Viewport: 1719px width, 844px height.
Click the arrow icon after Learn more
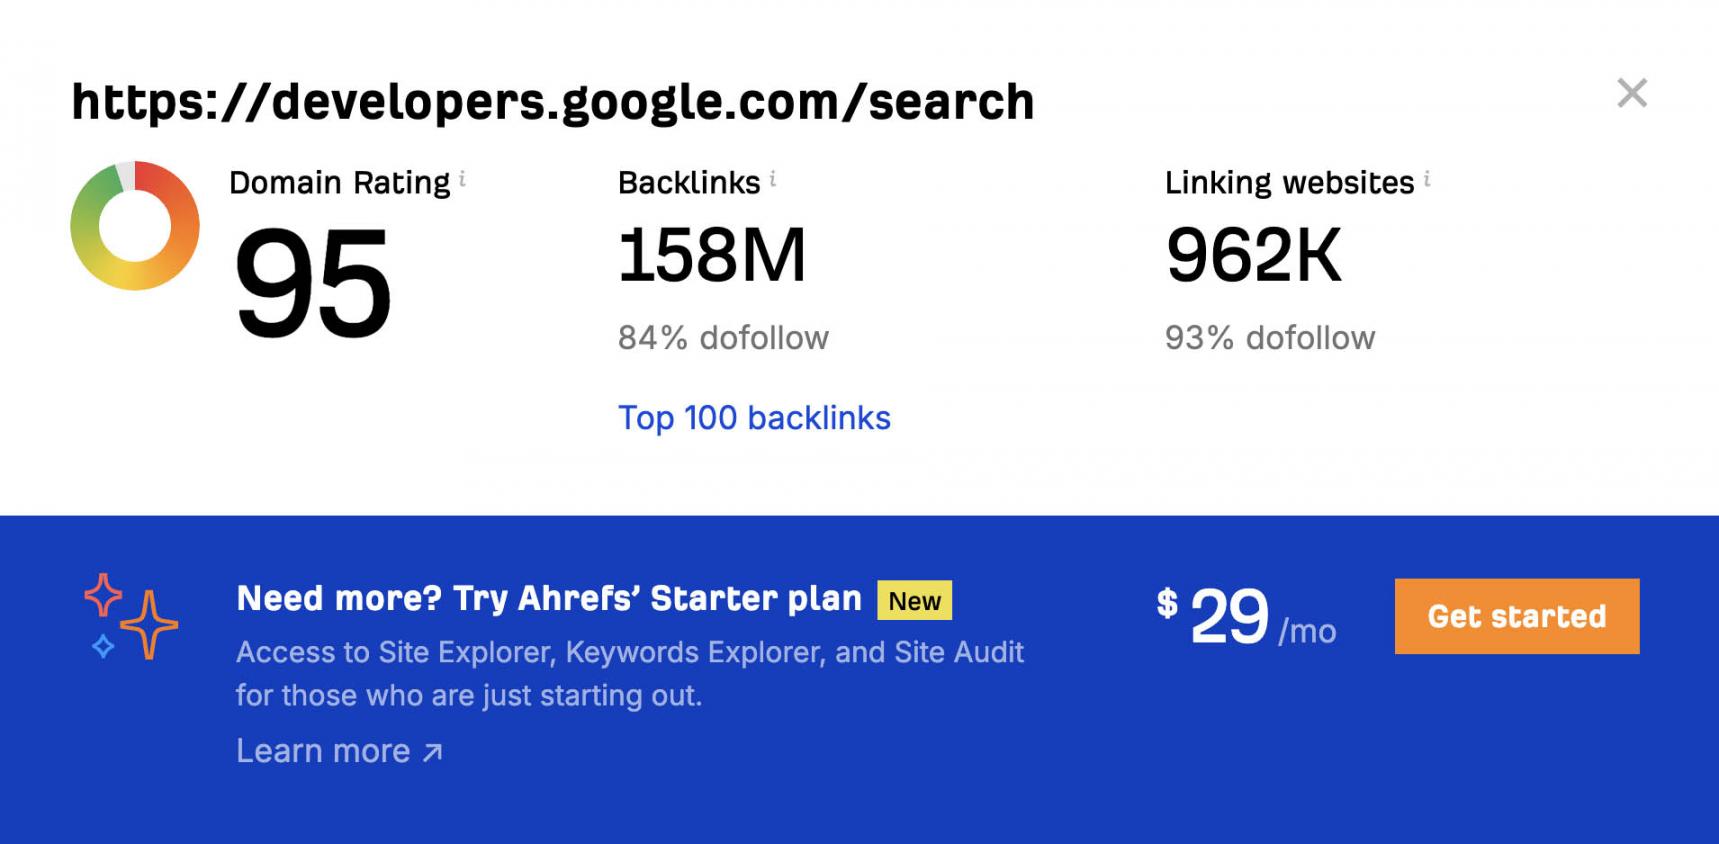point(432,752)
